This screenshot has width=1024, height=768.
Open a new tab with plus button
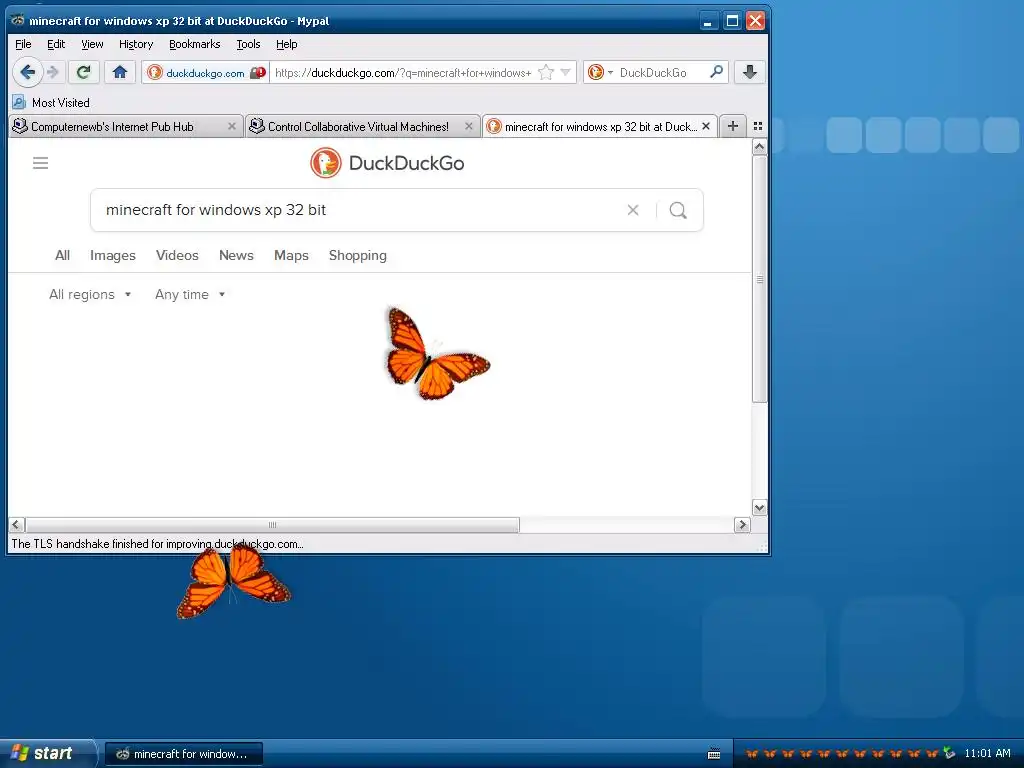pyautogui.click(x=733, y=126)
